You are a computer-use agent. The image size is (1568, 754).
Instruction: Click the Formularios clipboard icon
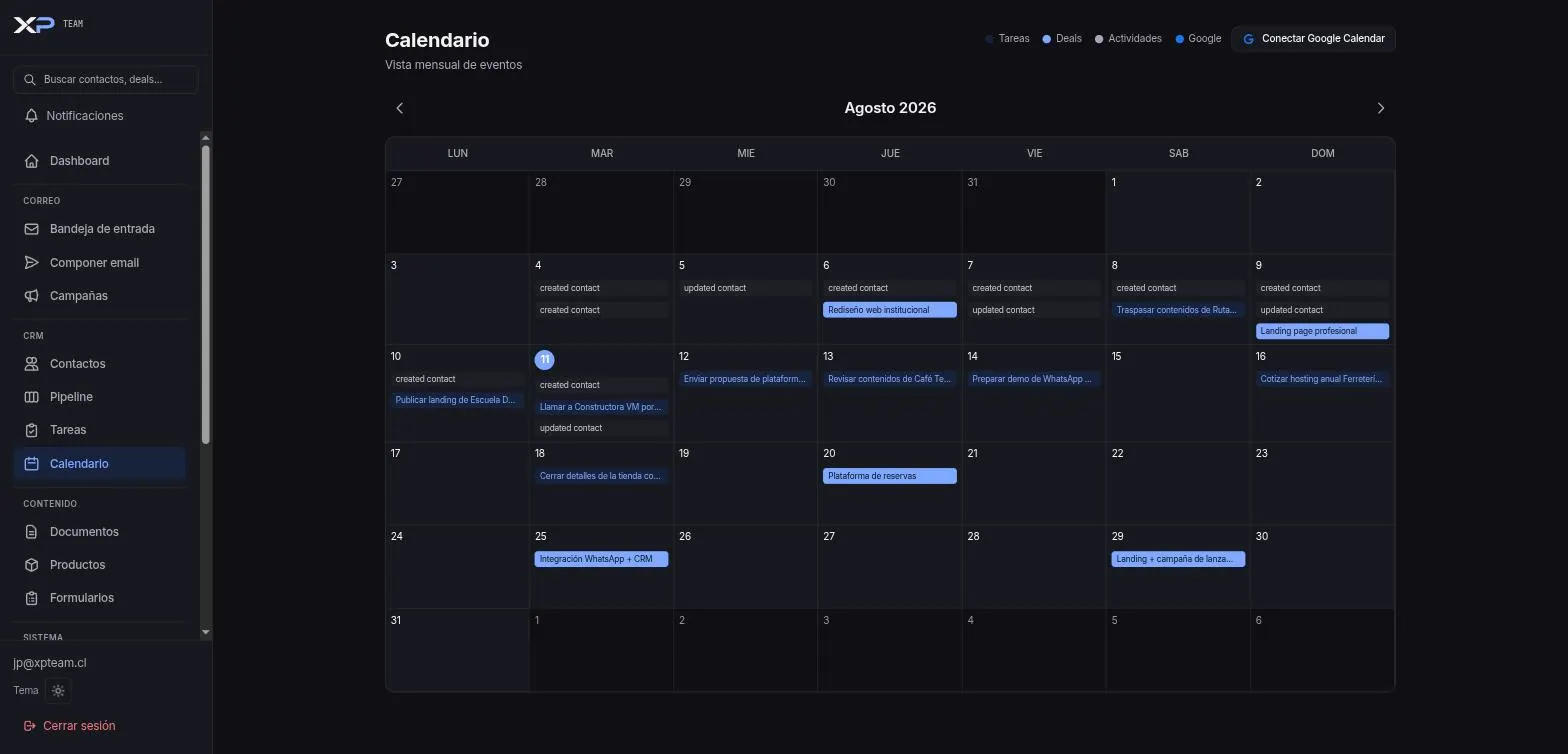[x=32, y=598]
